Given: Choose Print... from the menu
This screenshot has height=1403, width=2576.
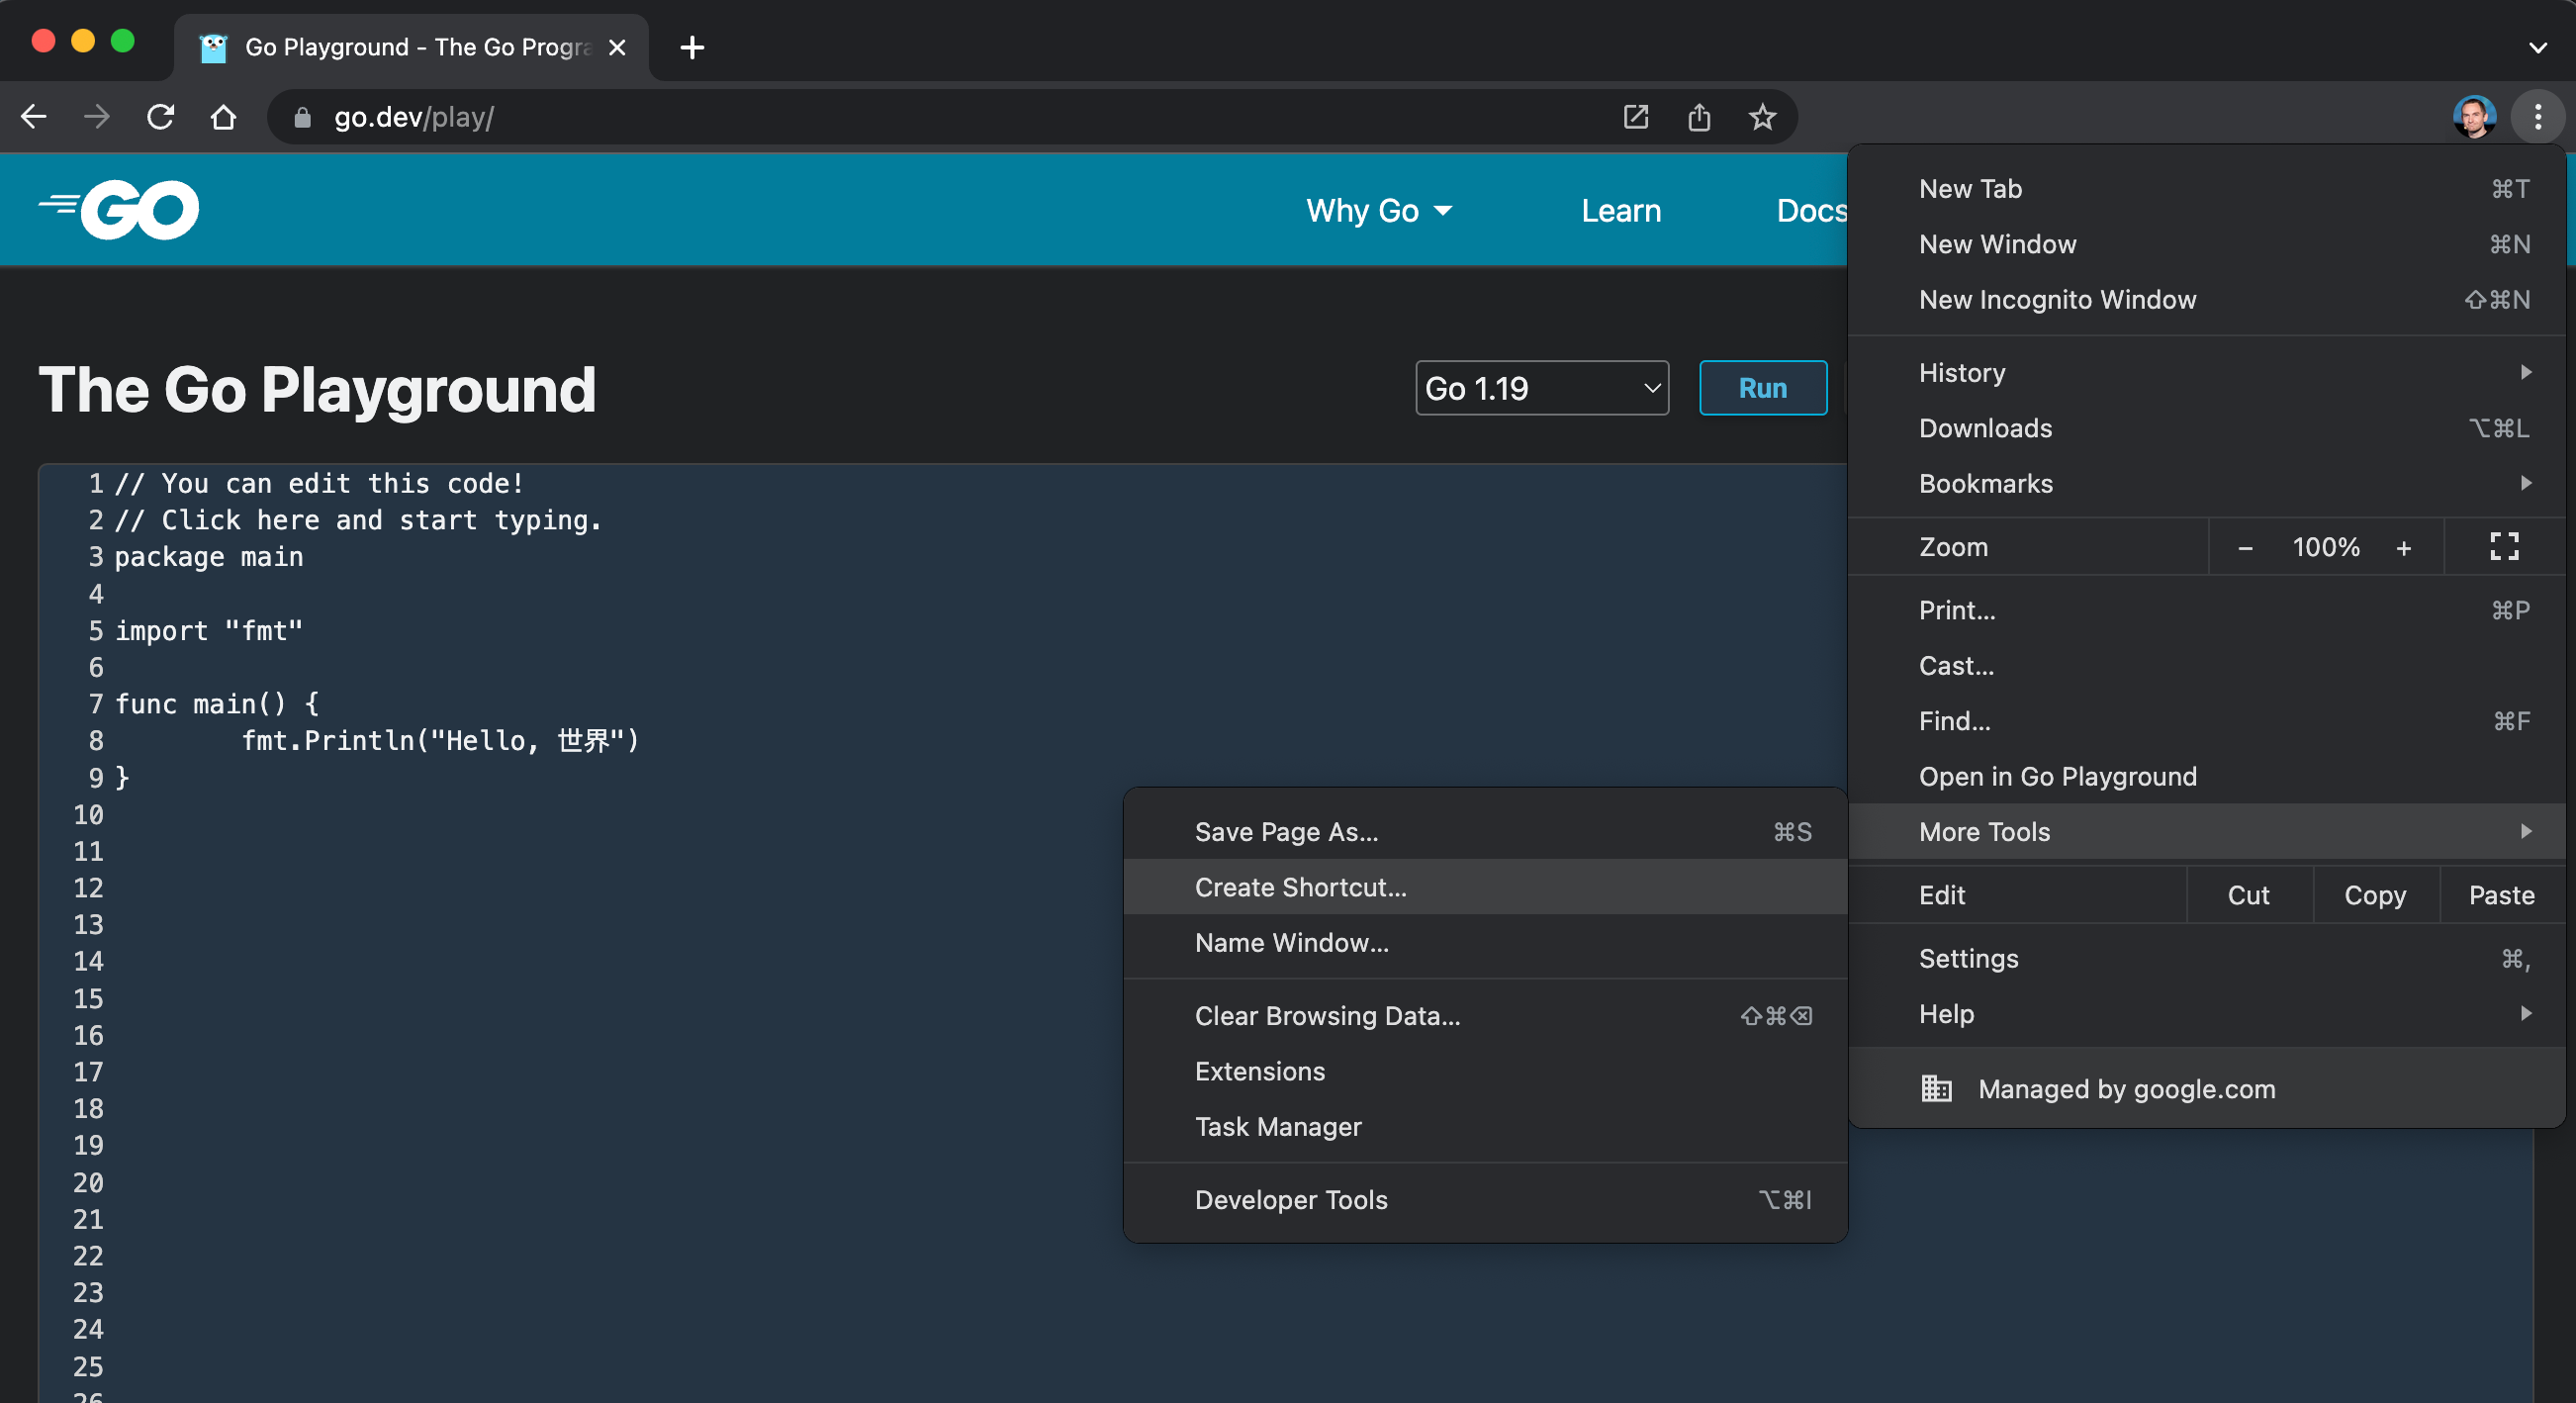Looking at the screenshot, I should (x=2206, y=610).
